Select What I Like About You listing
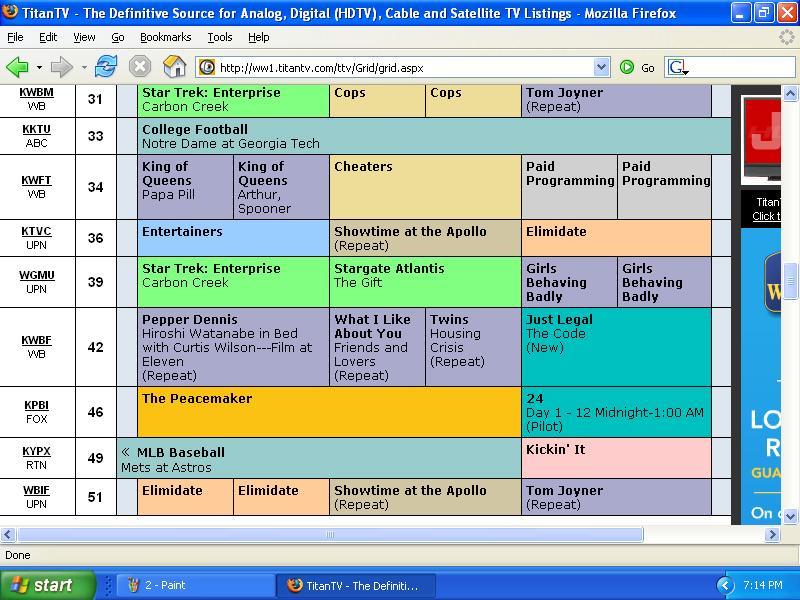The width and height of the screenshot is (800, 600). coord(378,347)
